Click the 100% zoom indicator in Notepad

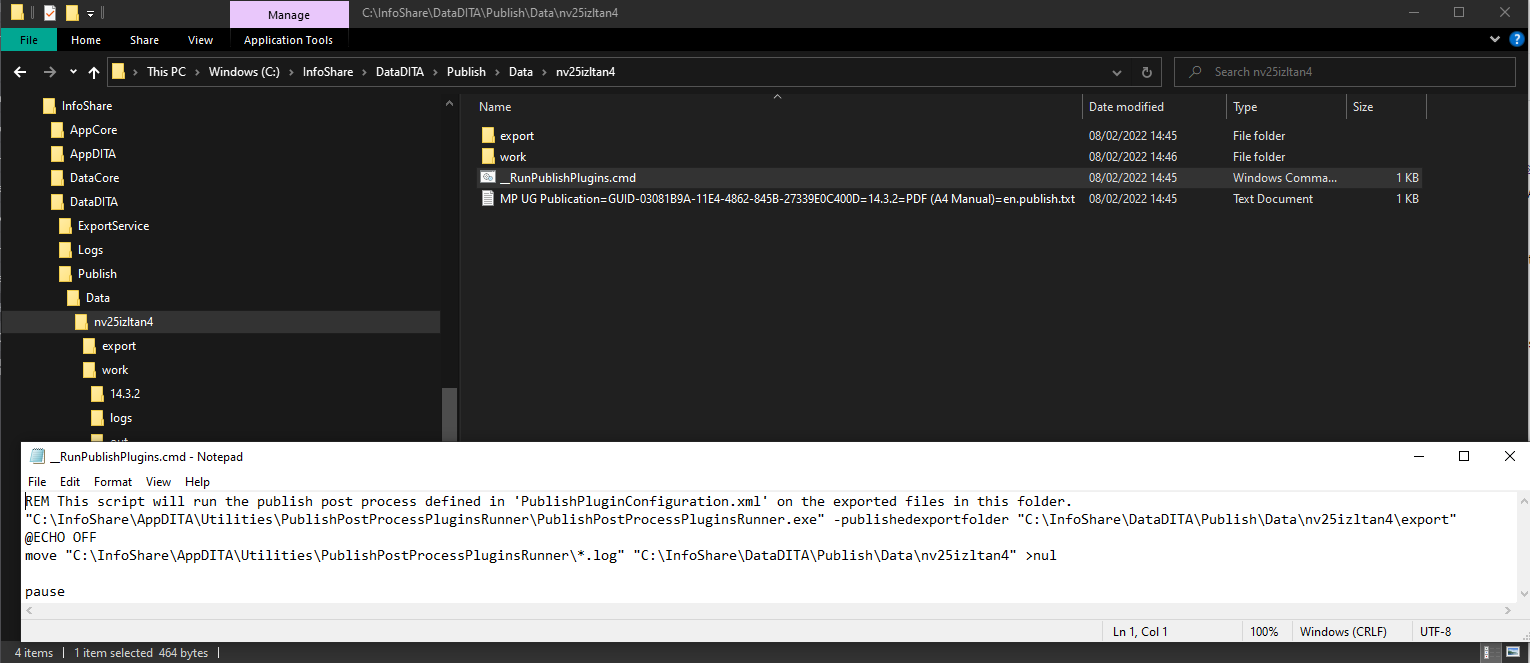tap(1264, 631)
